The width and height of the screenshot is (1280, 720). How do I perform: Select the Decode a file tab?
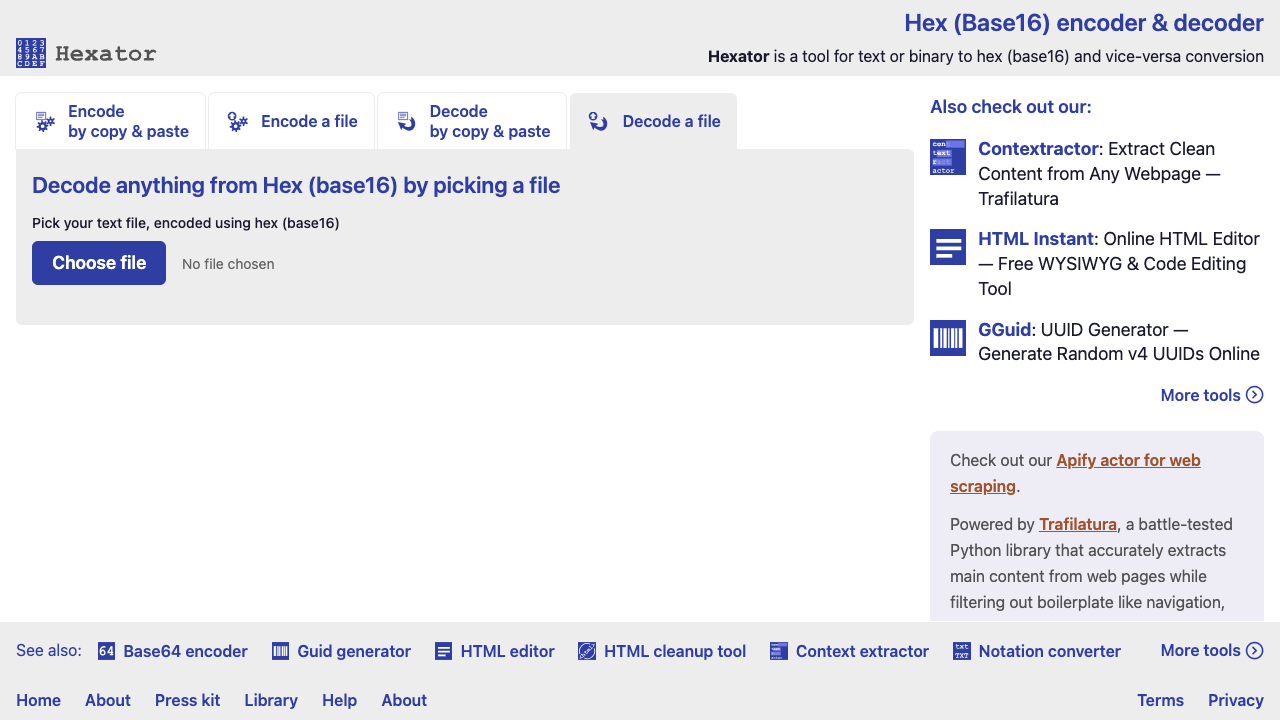pos(654,121)
